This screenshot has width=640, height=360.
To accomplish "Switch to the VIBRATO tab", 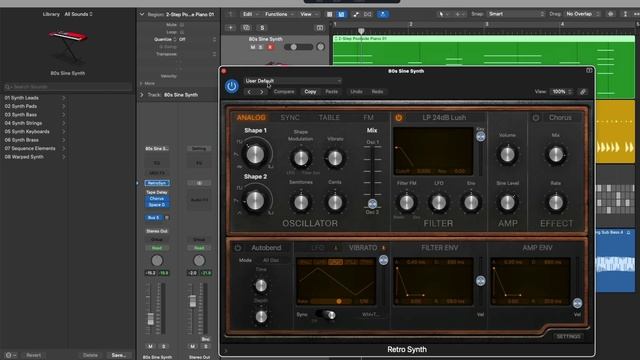I will (362, 248).
